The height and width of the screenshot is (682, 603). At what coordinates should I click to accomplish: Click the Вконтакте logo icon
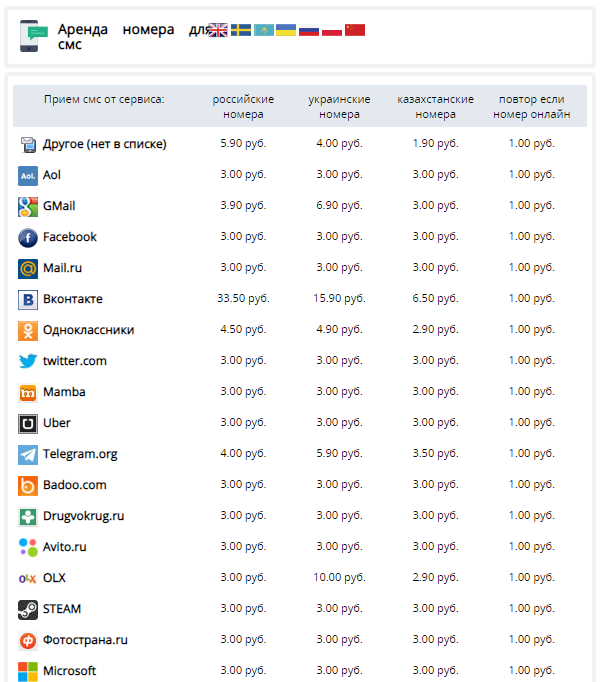pos(28,300)
